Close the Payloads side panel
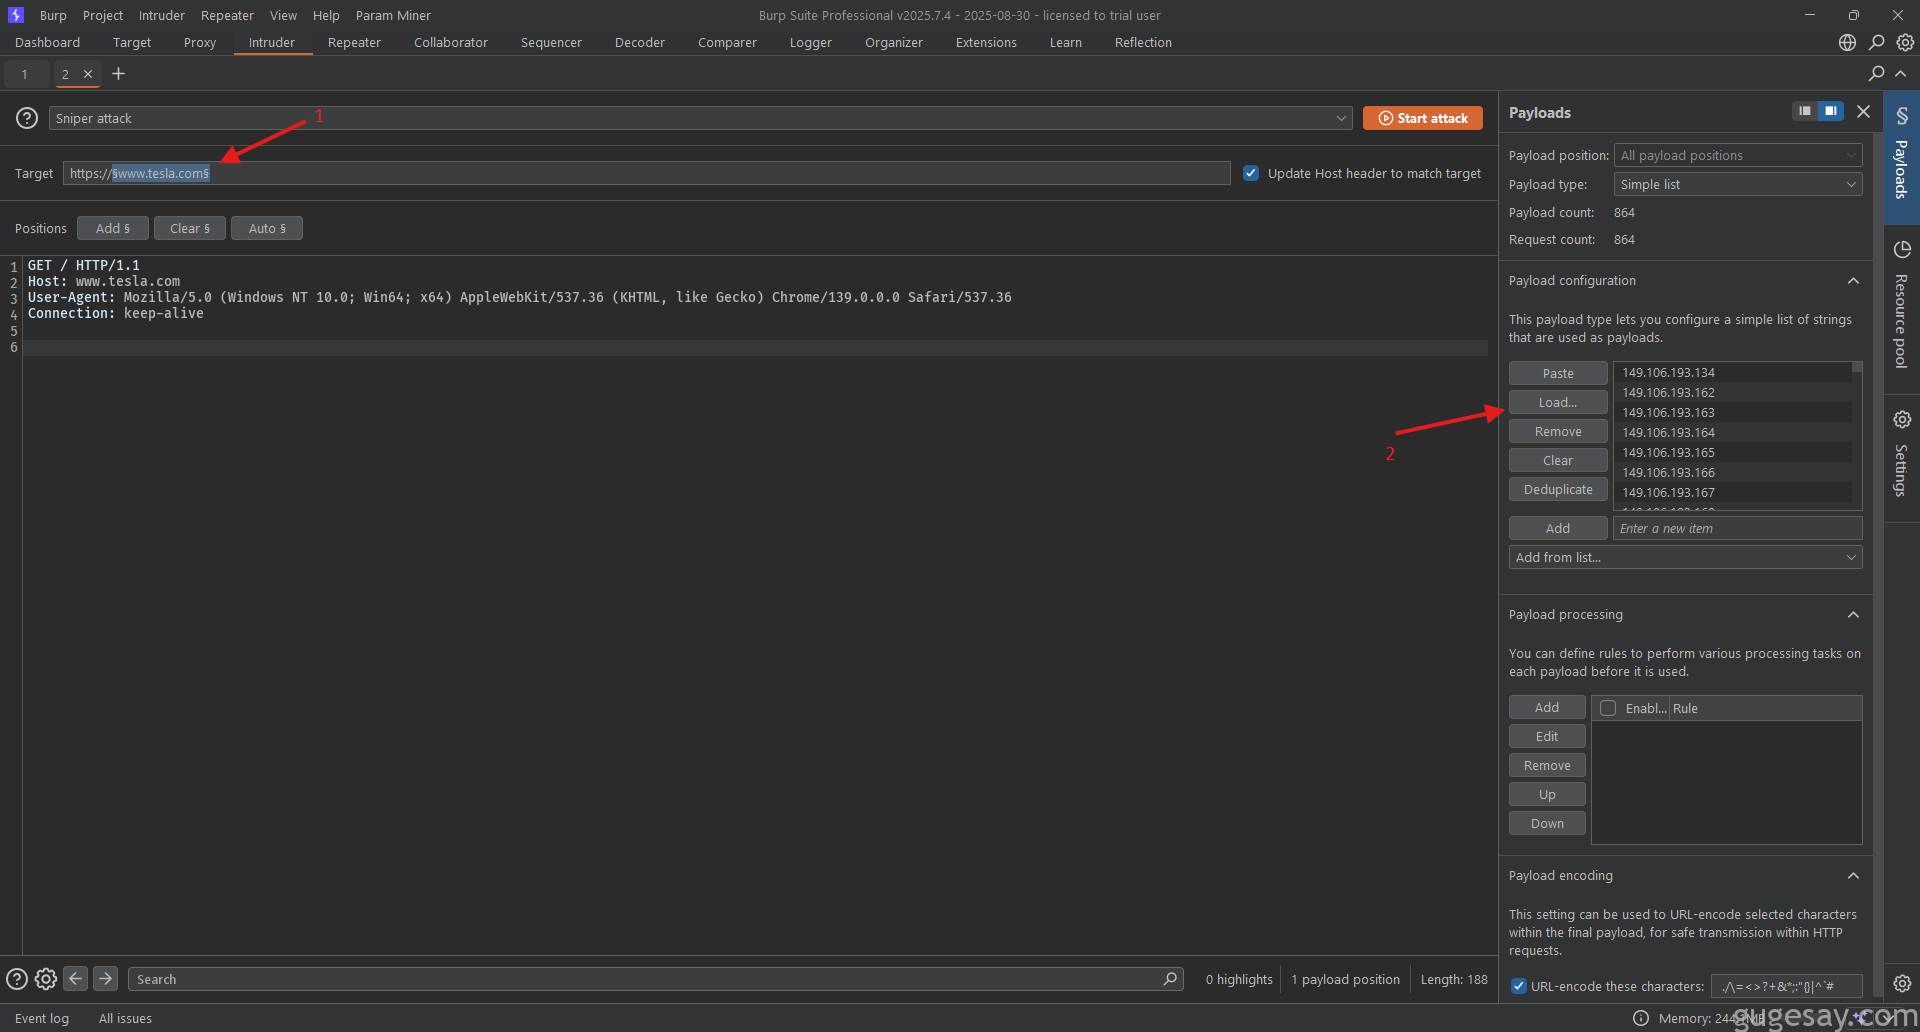Screen dimensions: 1920x1032 (1863, 112)
